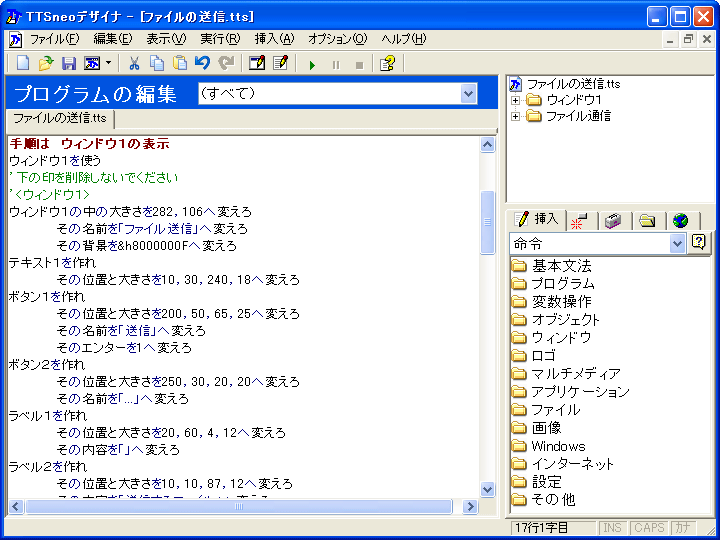Open the その他 folder

[x=543, y=500]
